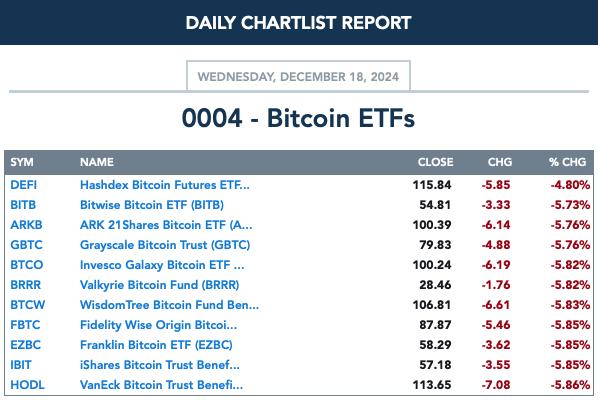Click the SYM column header

tap(22, 162)
